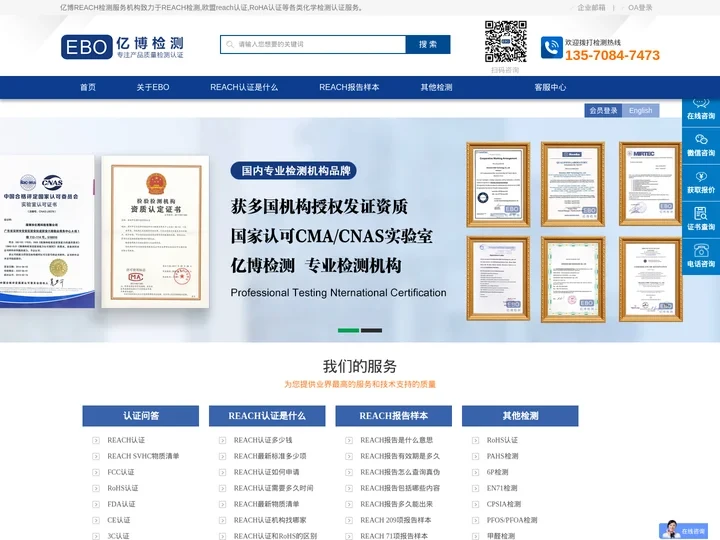The width and height of the screenshot is (720, 540).
Task: Click the 在线咨询 customer service avatar widget
Action: (x=682, y=530)
